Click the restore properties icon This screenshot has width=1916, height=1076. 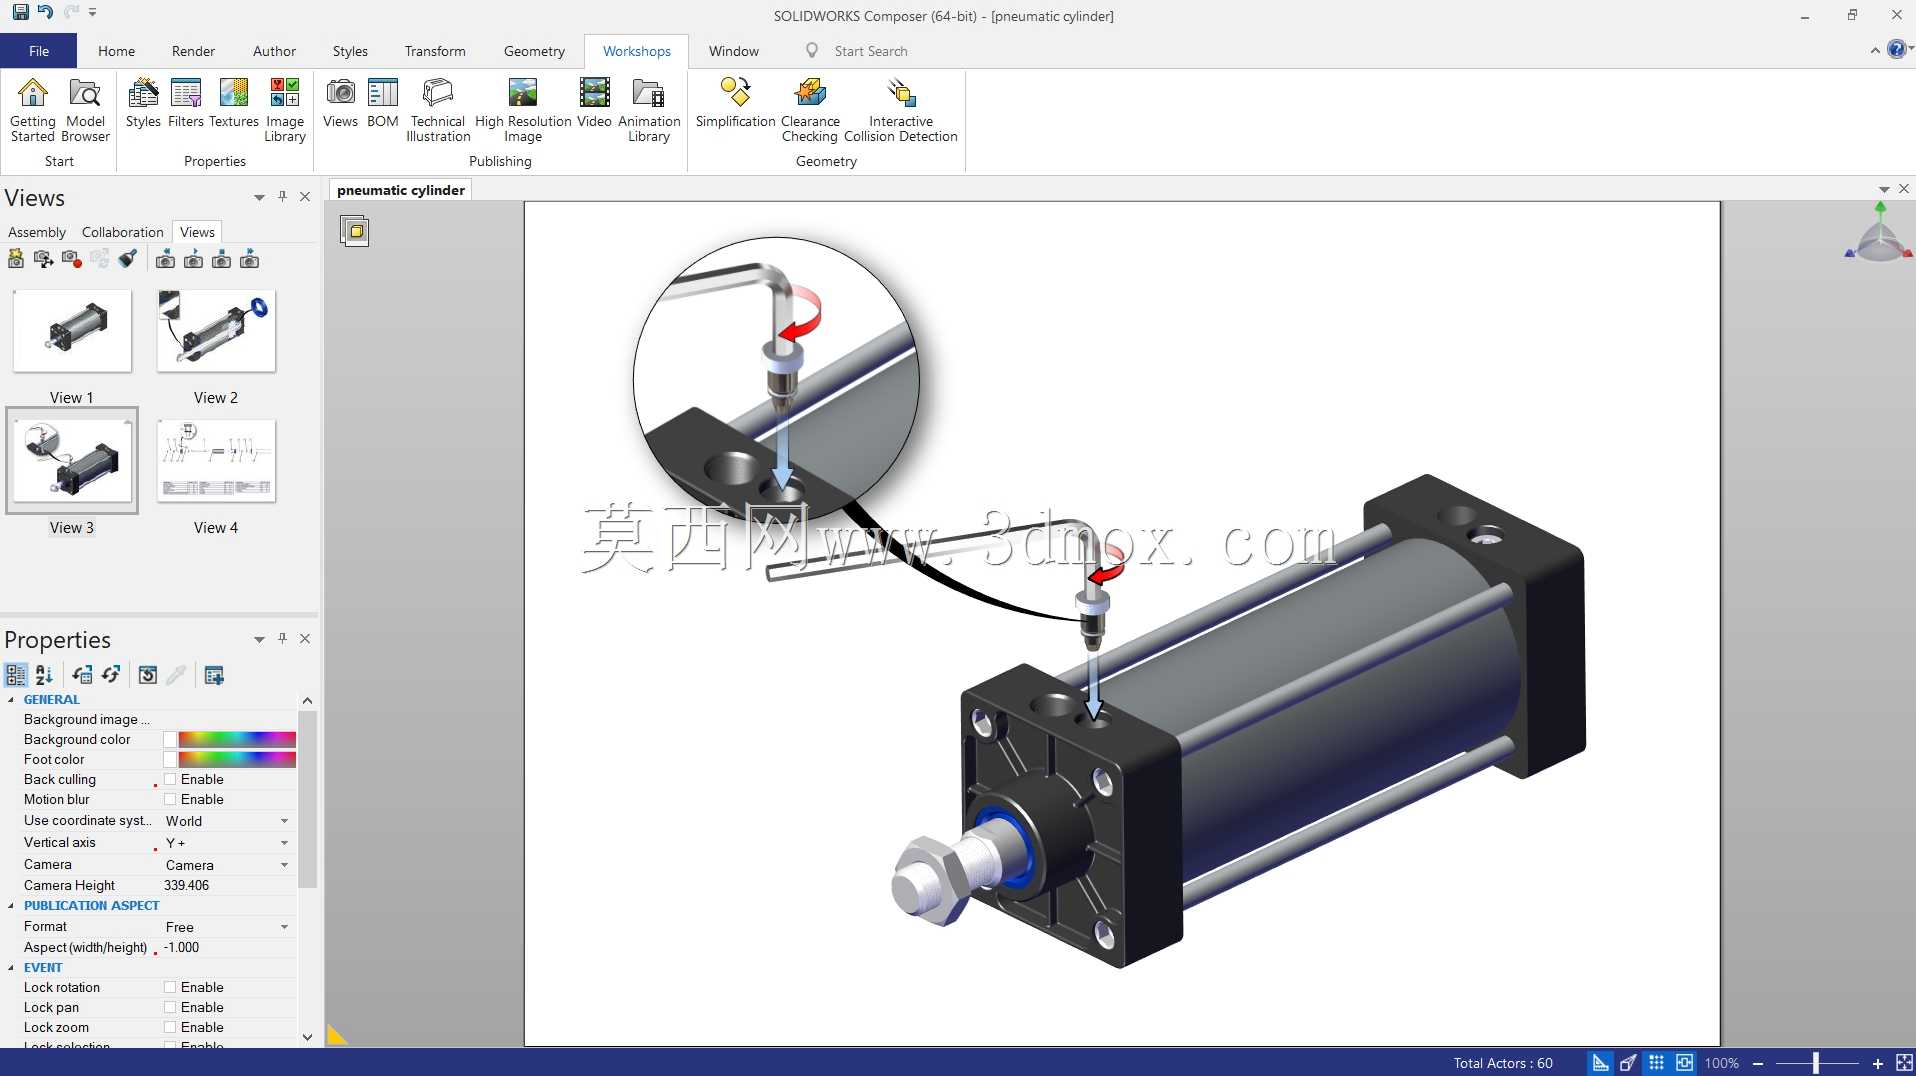click(x=148, y=675)
